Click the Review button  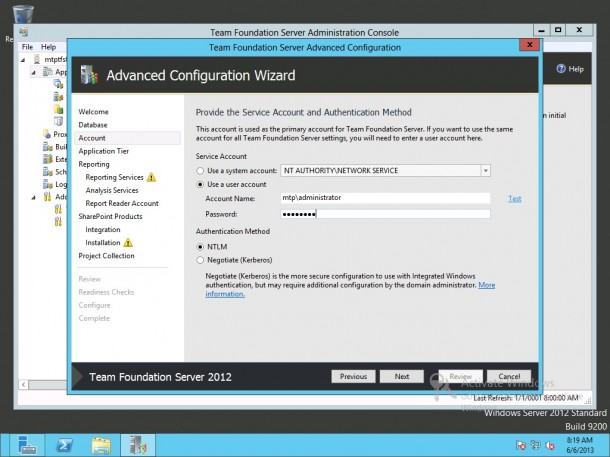click(461, 376)
